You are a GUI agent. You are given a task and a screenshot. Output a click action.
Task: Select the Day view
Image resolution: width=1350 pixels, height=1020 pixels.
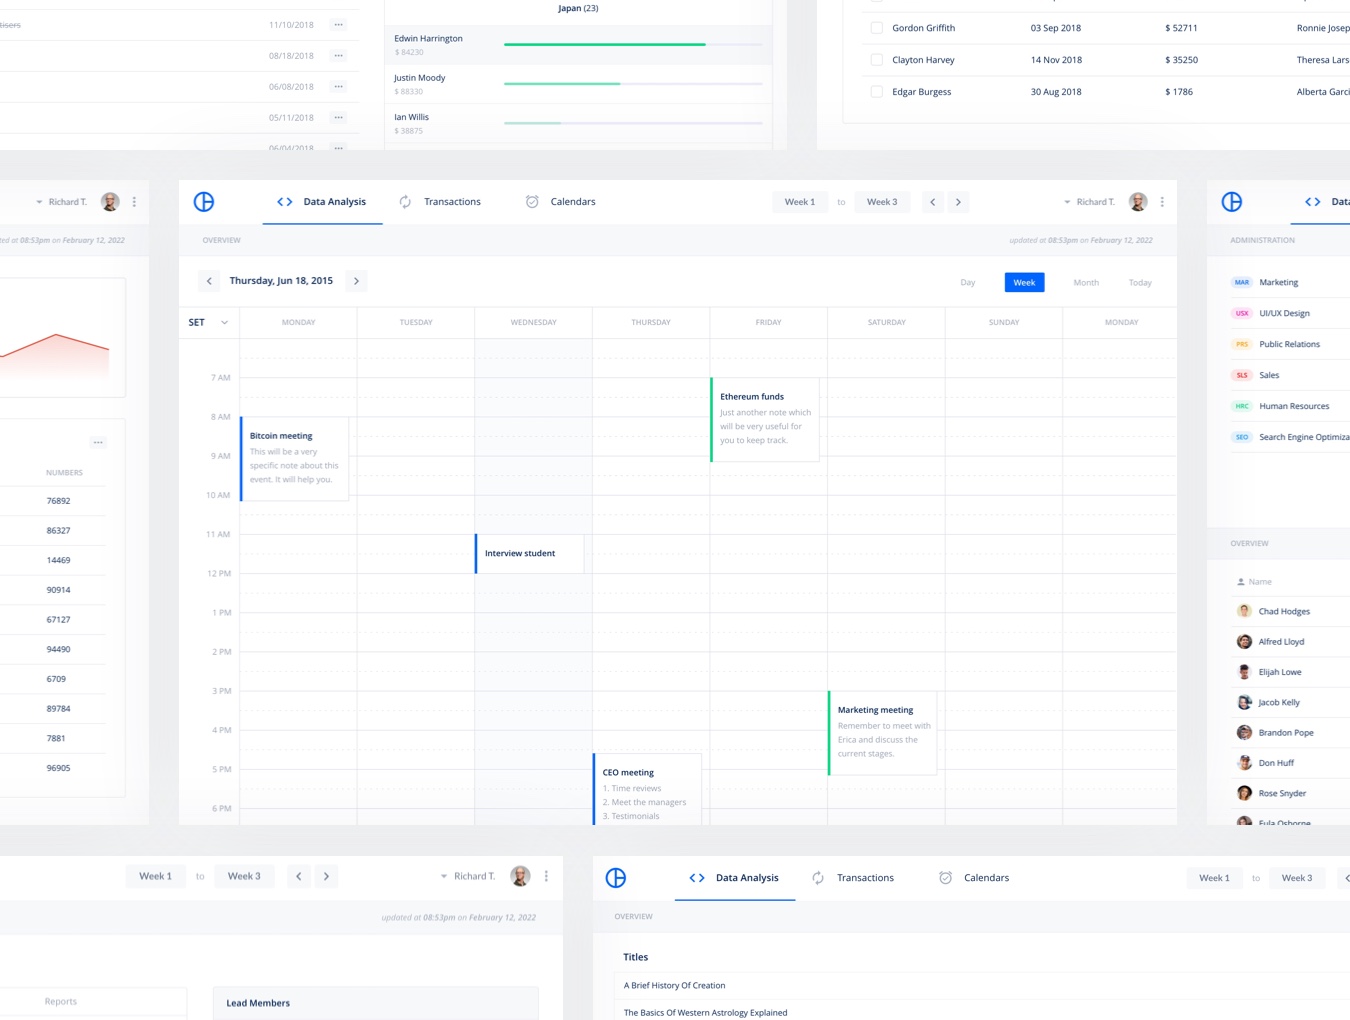[x=968, y=282]
